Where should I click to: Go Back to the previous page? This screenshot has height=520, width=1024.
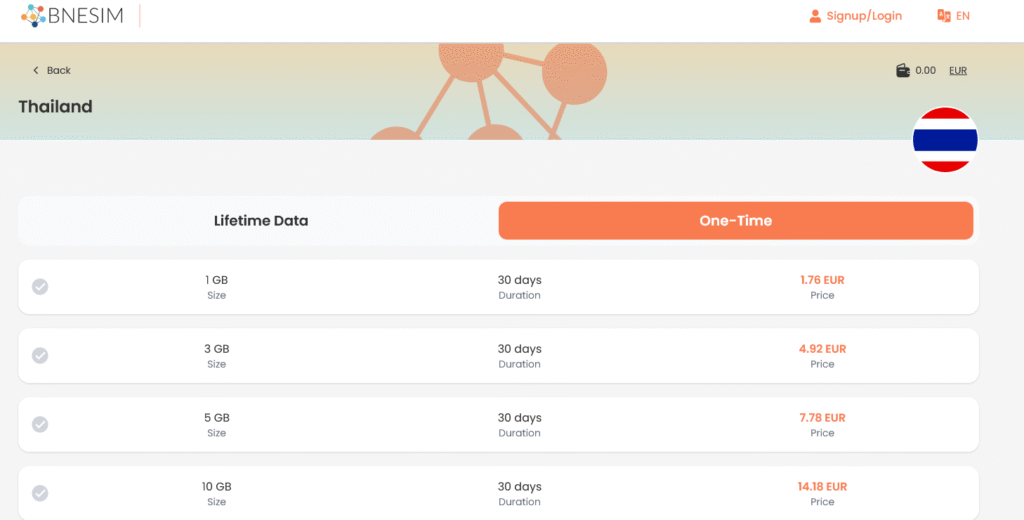pos(58,71)
